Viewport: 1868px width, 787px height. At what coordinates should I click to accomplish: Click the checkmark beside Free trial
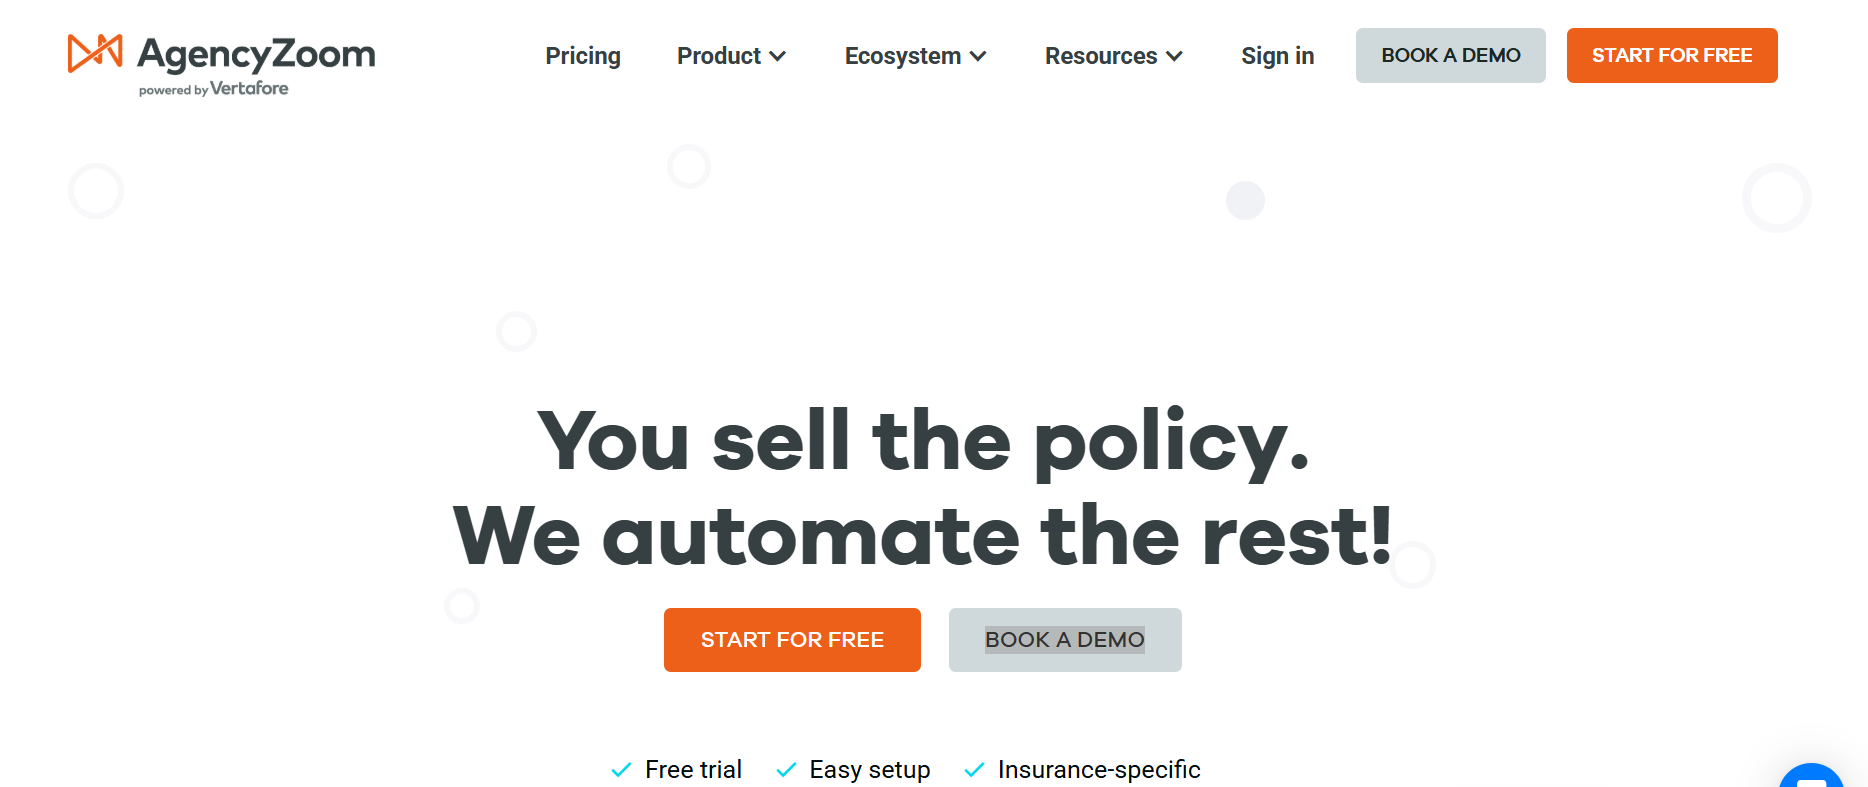(x=621, y=770)
